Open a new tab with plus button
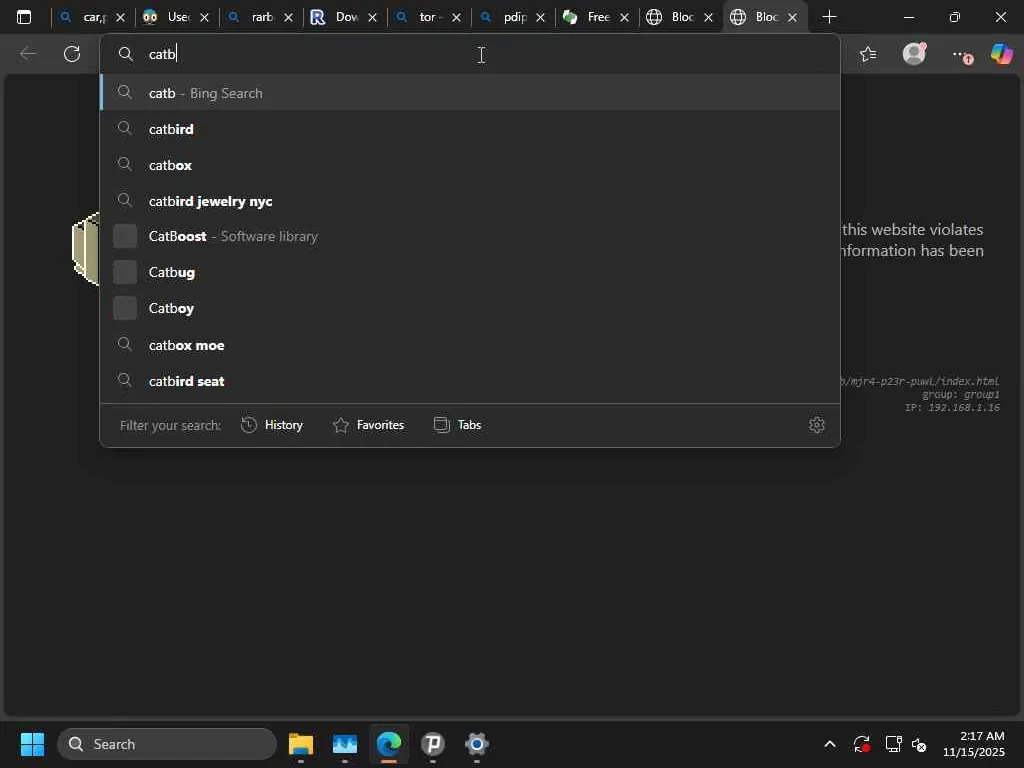The height and width of the screenshot is (768, 1024). [x=829, y=17]
